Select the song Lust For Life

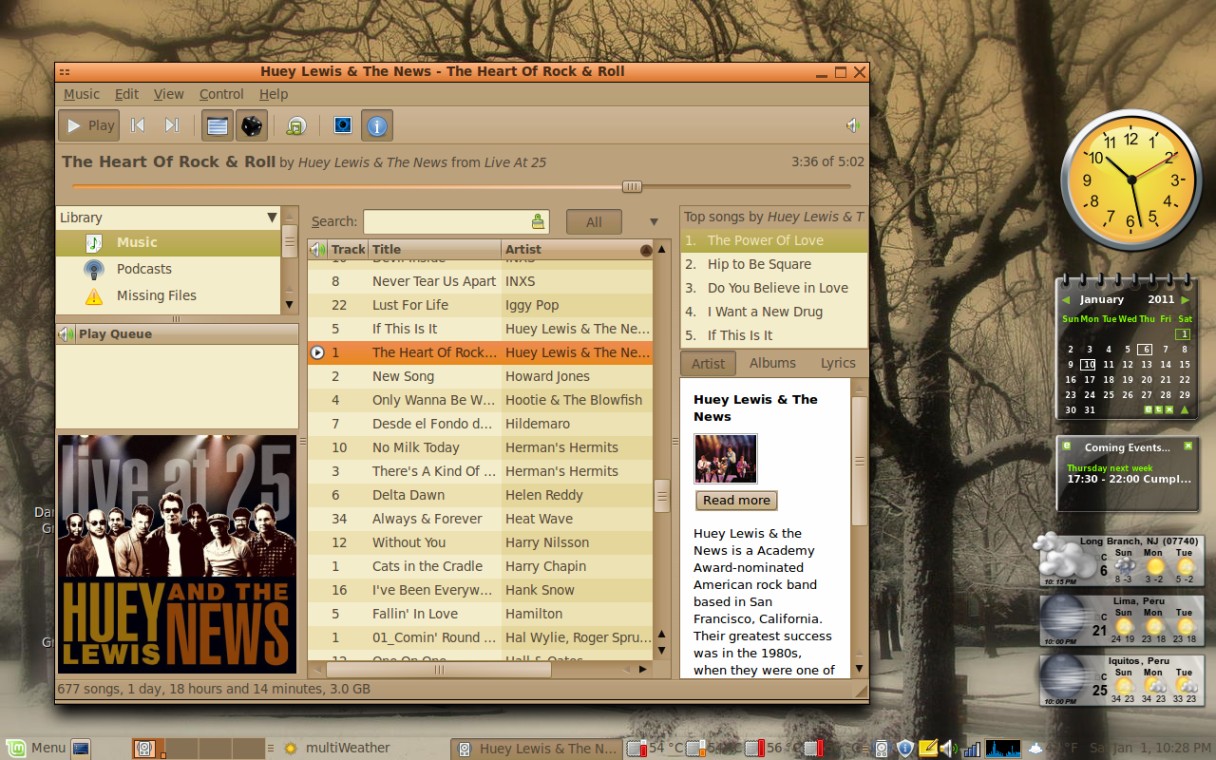pyautogui.click(x=480, y=305)
